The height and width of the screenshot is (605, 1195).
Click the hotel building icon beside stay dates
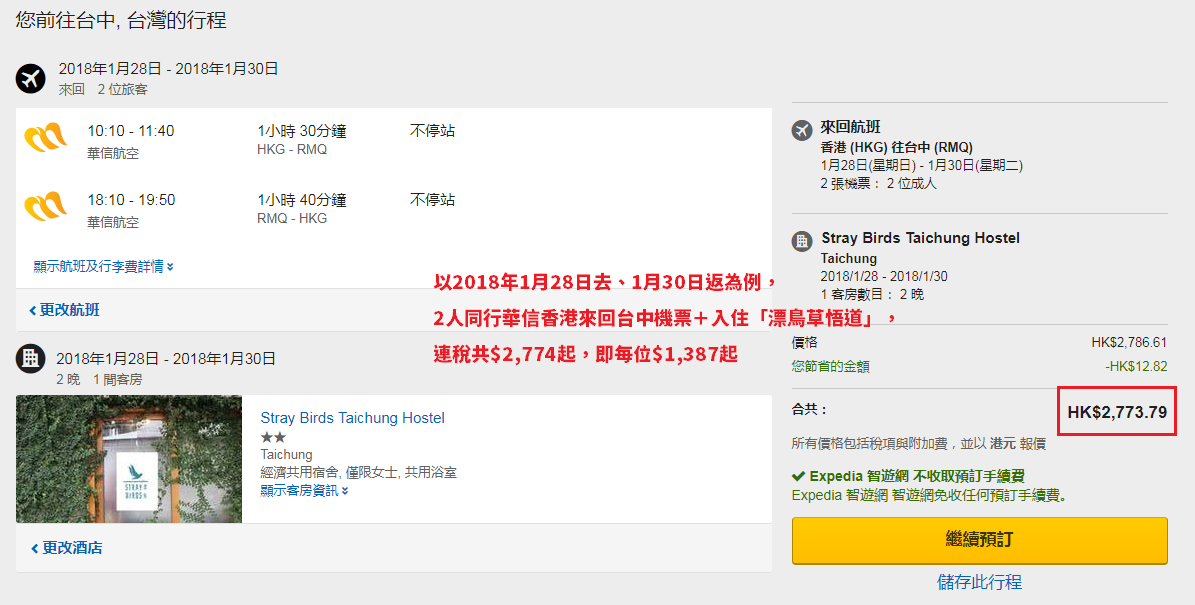click(30, 357)
